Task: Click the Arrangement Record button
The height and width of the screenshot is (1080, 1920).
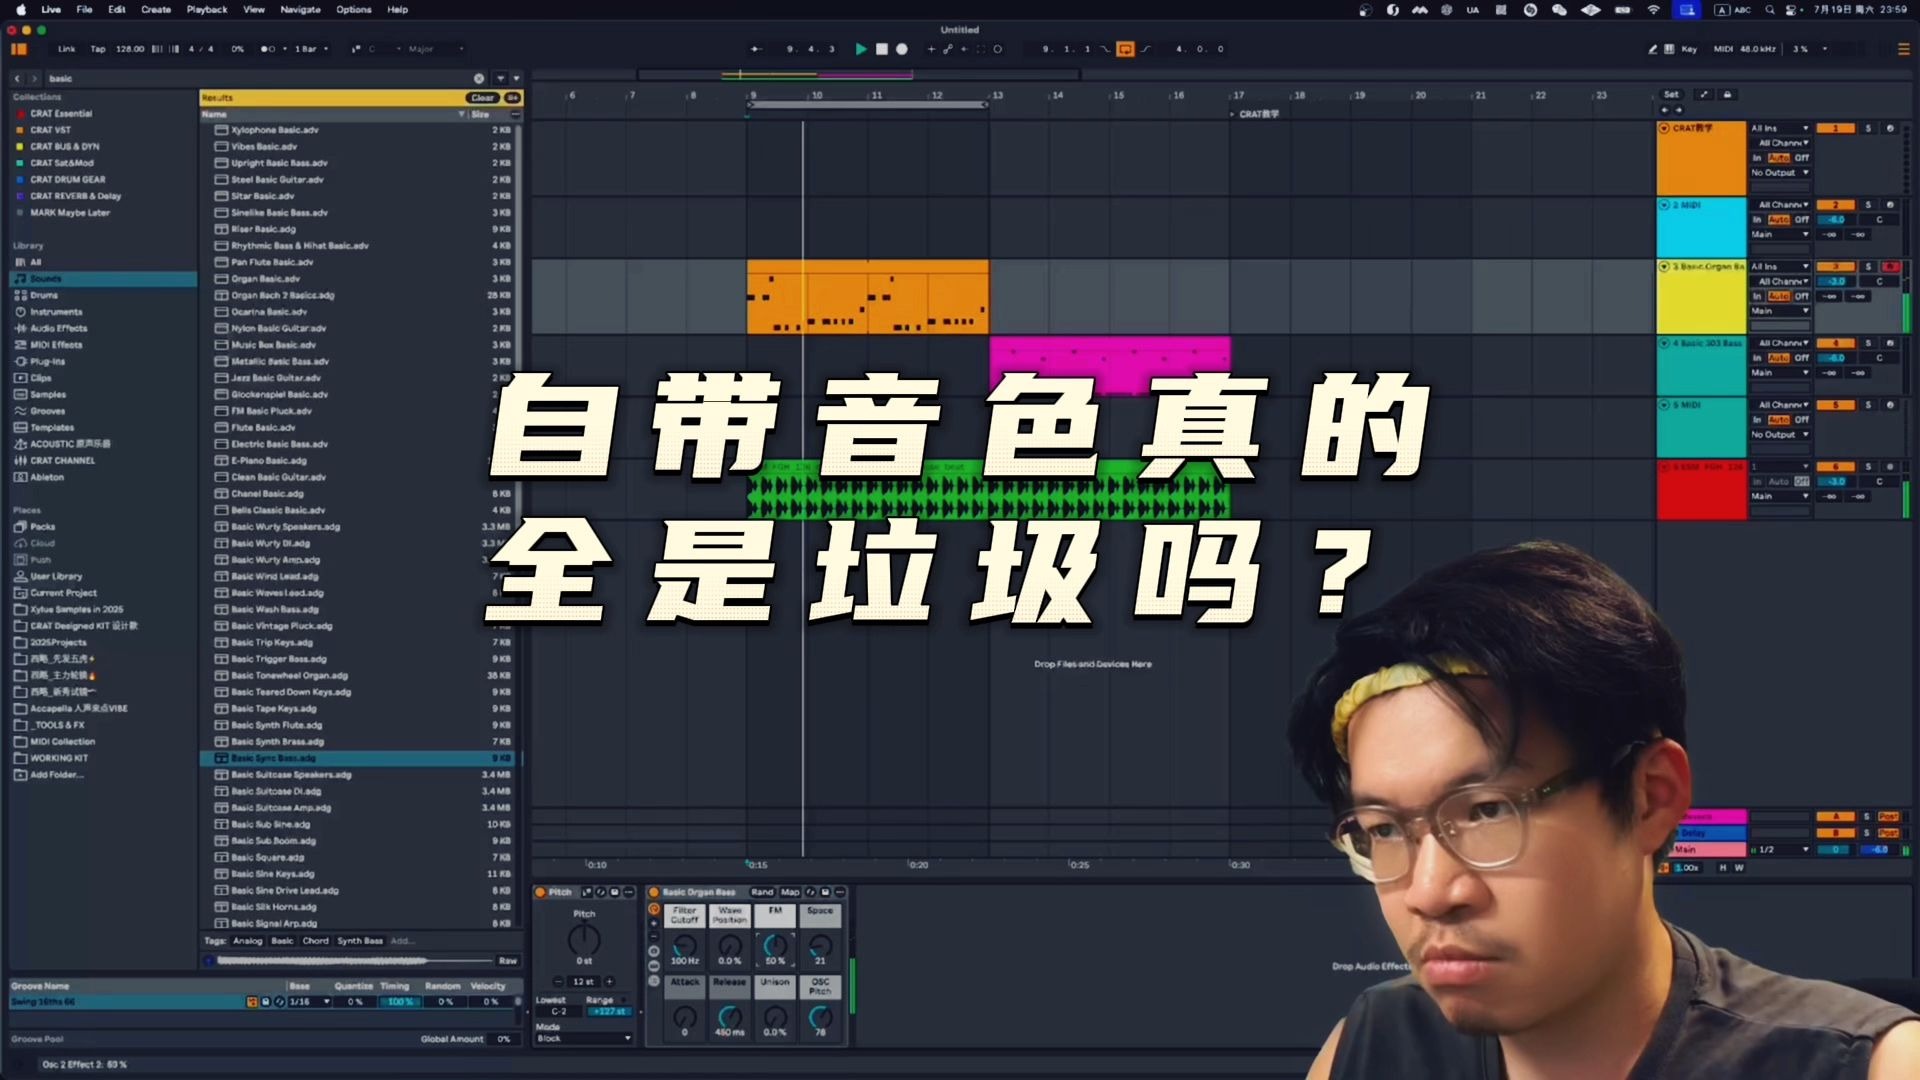Action: pos(902,49)
